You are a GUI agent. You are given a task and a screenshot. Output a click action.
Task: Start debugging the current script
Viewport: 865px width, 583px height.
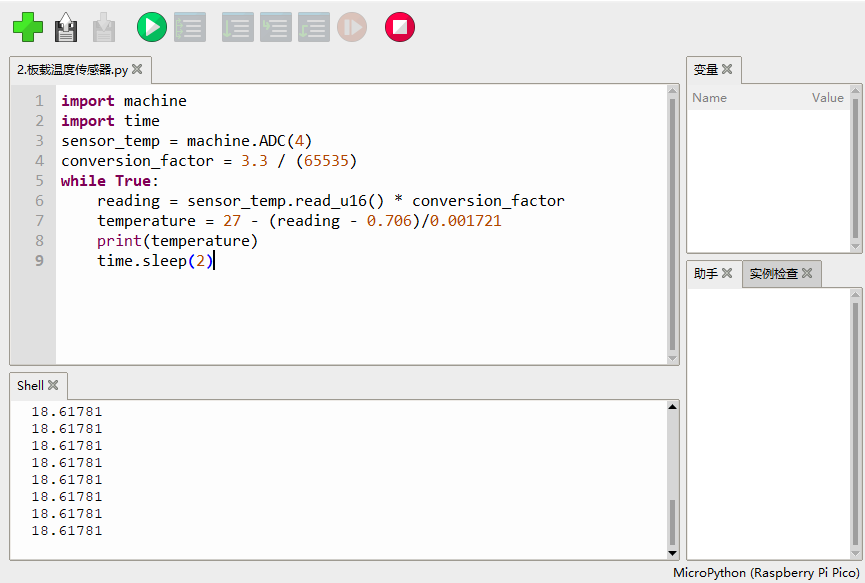tap(190, 27)
